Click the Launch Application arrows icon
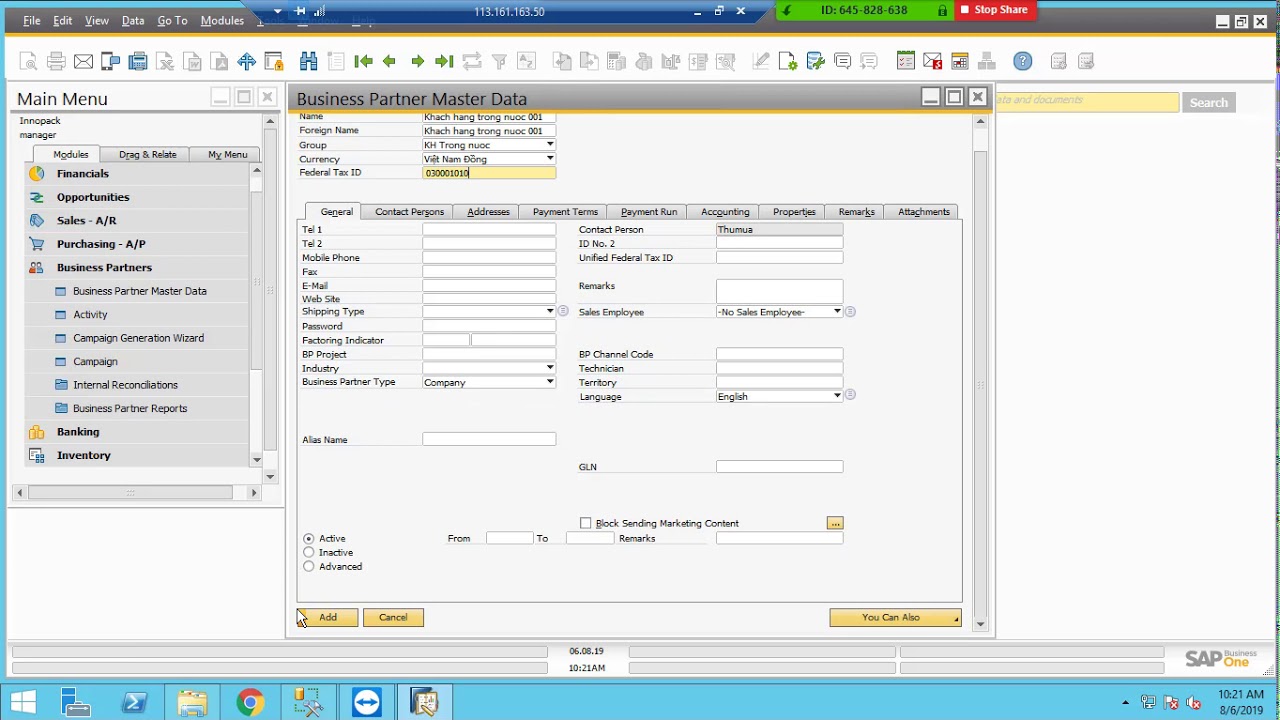 coord(247,62)
